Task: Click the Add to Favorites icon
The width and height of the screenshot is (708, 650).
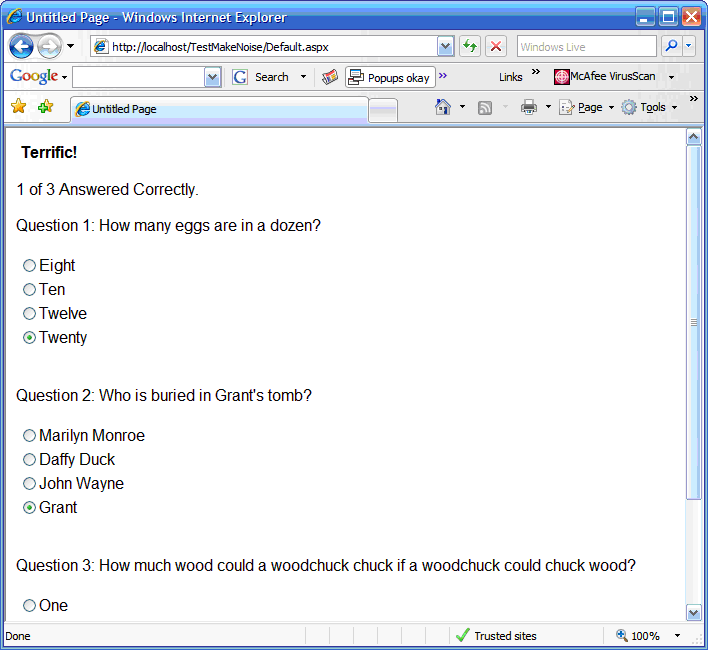Action: pyautogui.click(x=46, y=107)
